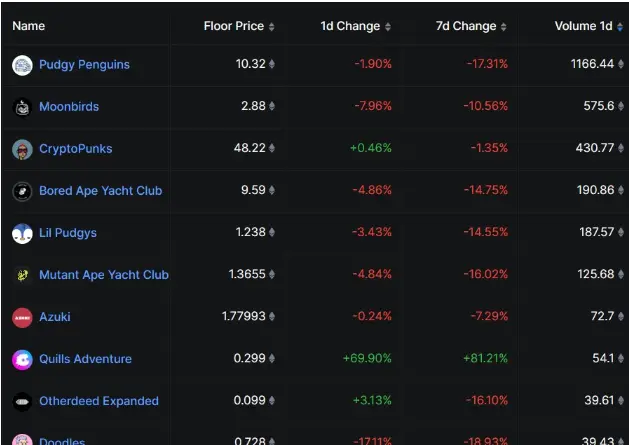Open the Otherdeed Expanded collection link
The height and width of the screenshot is (445, 629).
tap(99, 401)
